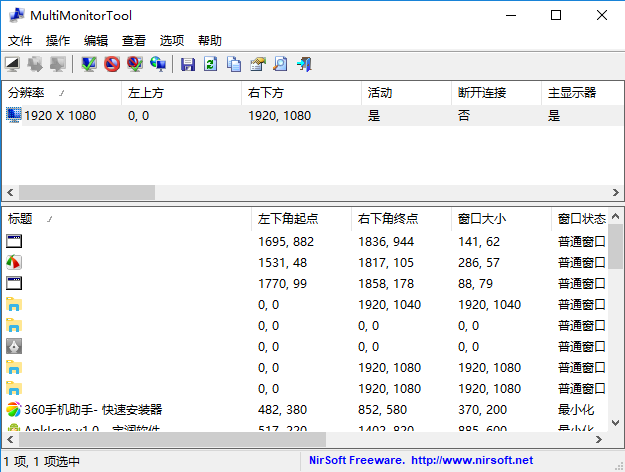This screenshot has width=625, height=472.
Task: Sort monitors by the 分辨率 column header
Action: [x=30, y=93]
